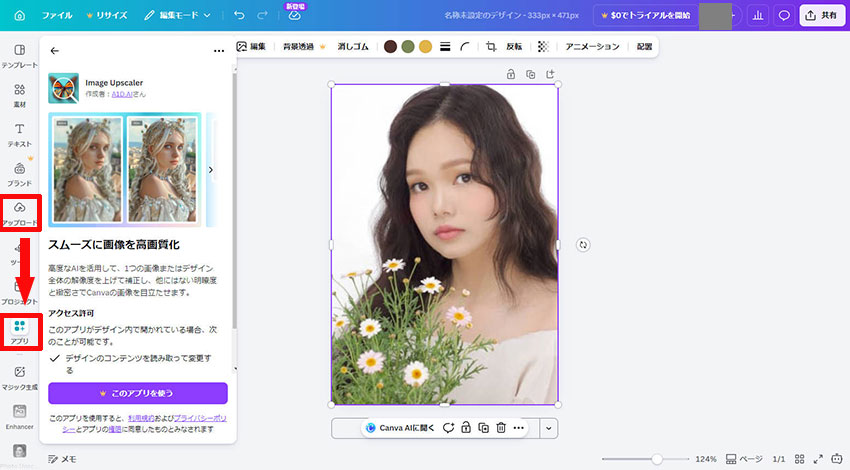Click the 共有 share button
The height and width of the screenshot is (470, 850).
click(x=822, y=15)
